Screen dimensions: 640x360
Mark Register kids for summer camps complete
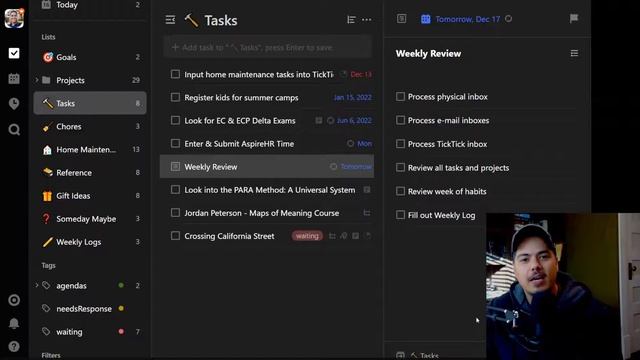pyautogui.click(x=175, y=98)
